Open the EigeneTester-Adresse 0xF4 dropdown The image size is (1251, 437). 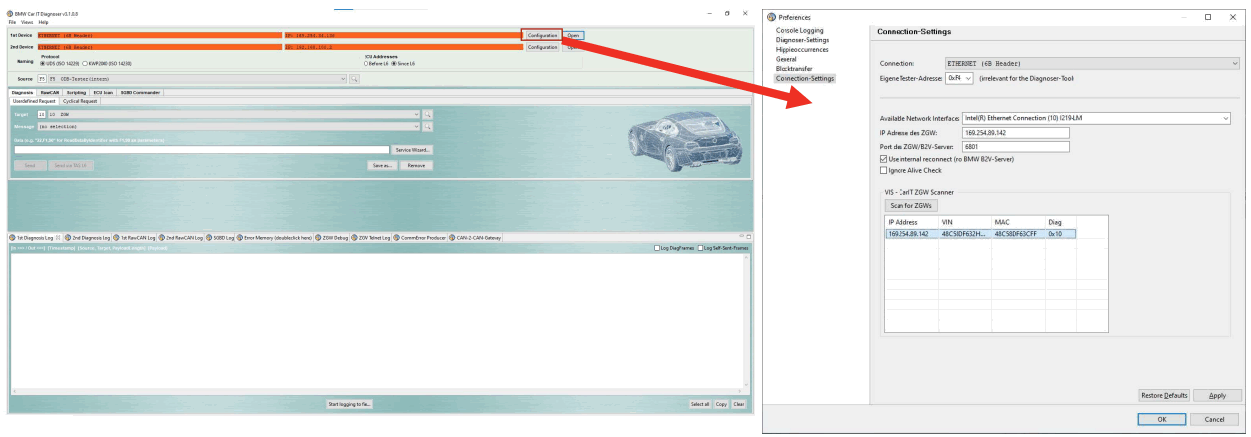coord(960,77)
